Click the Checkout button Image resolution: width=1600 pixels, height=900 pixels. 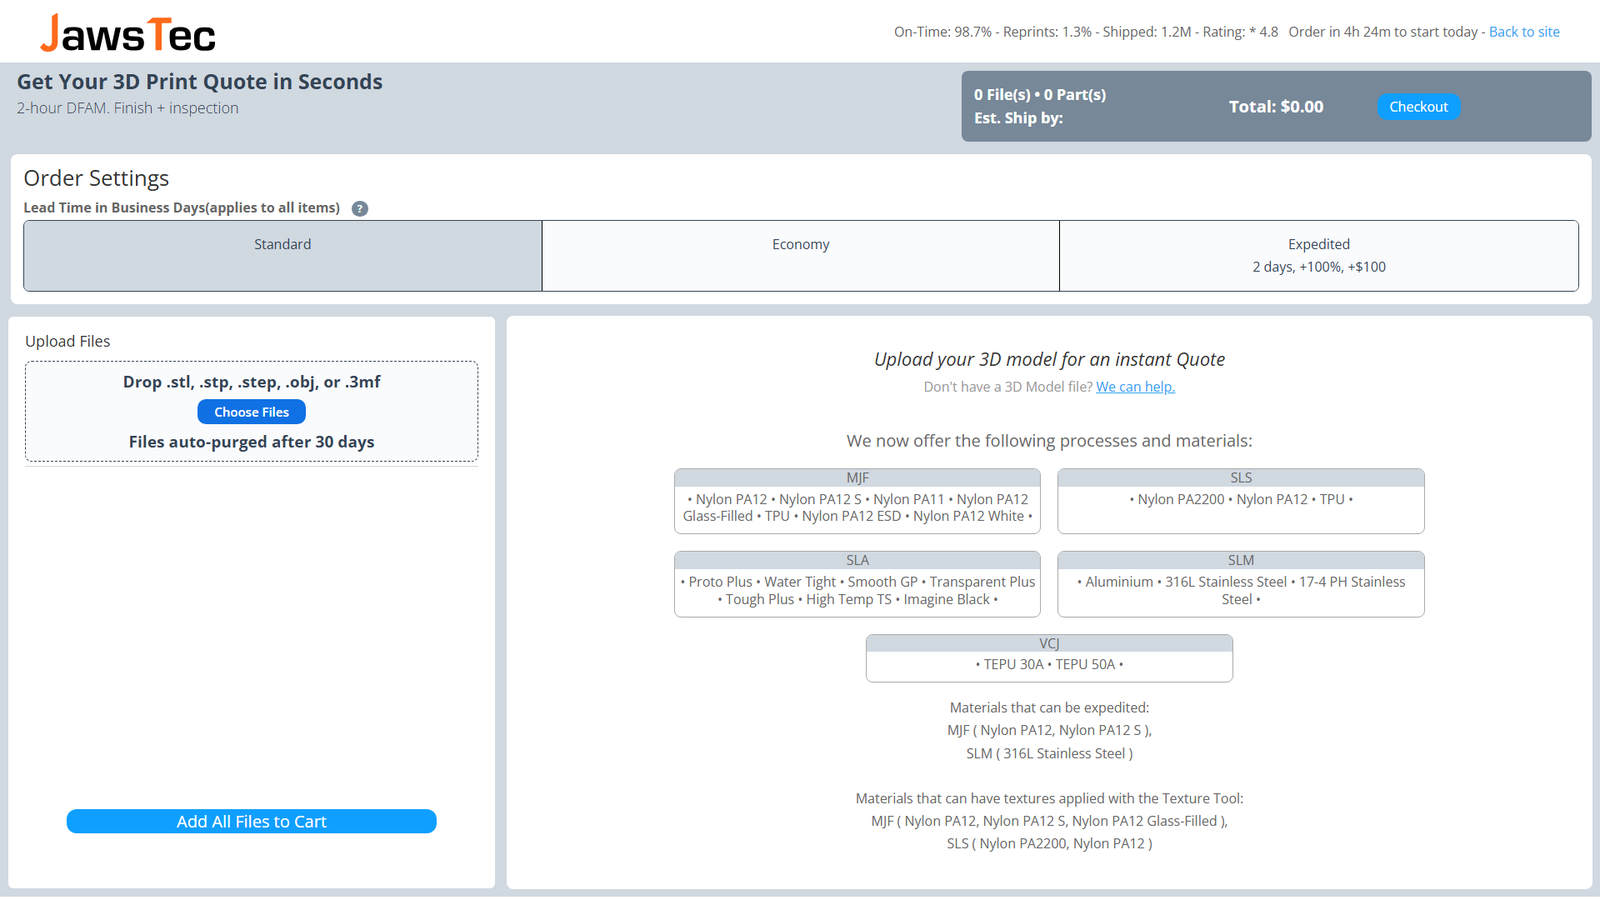pyautogui.click(x=1418, y=107)
